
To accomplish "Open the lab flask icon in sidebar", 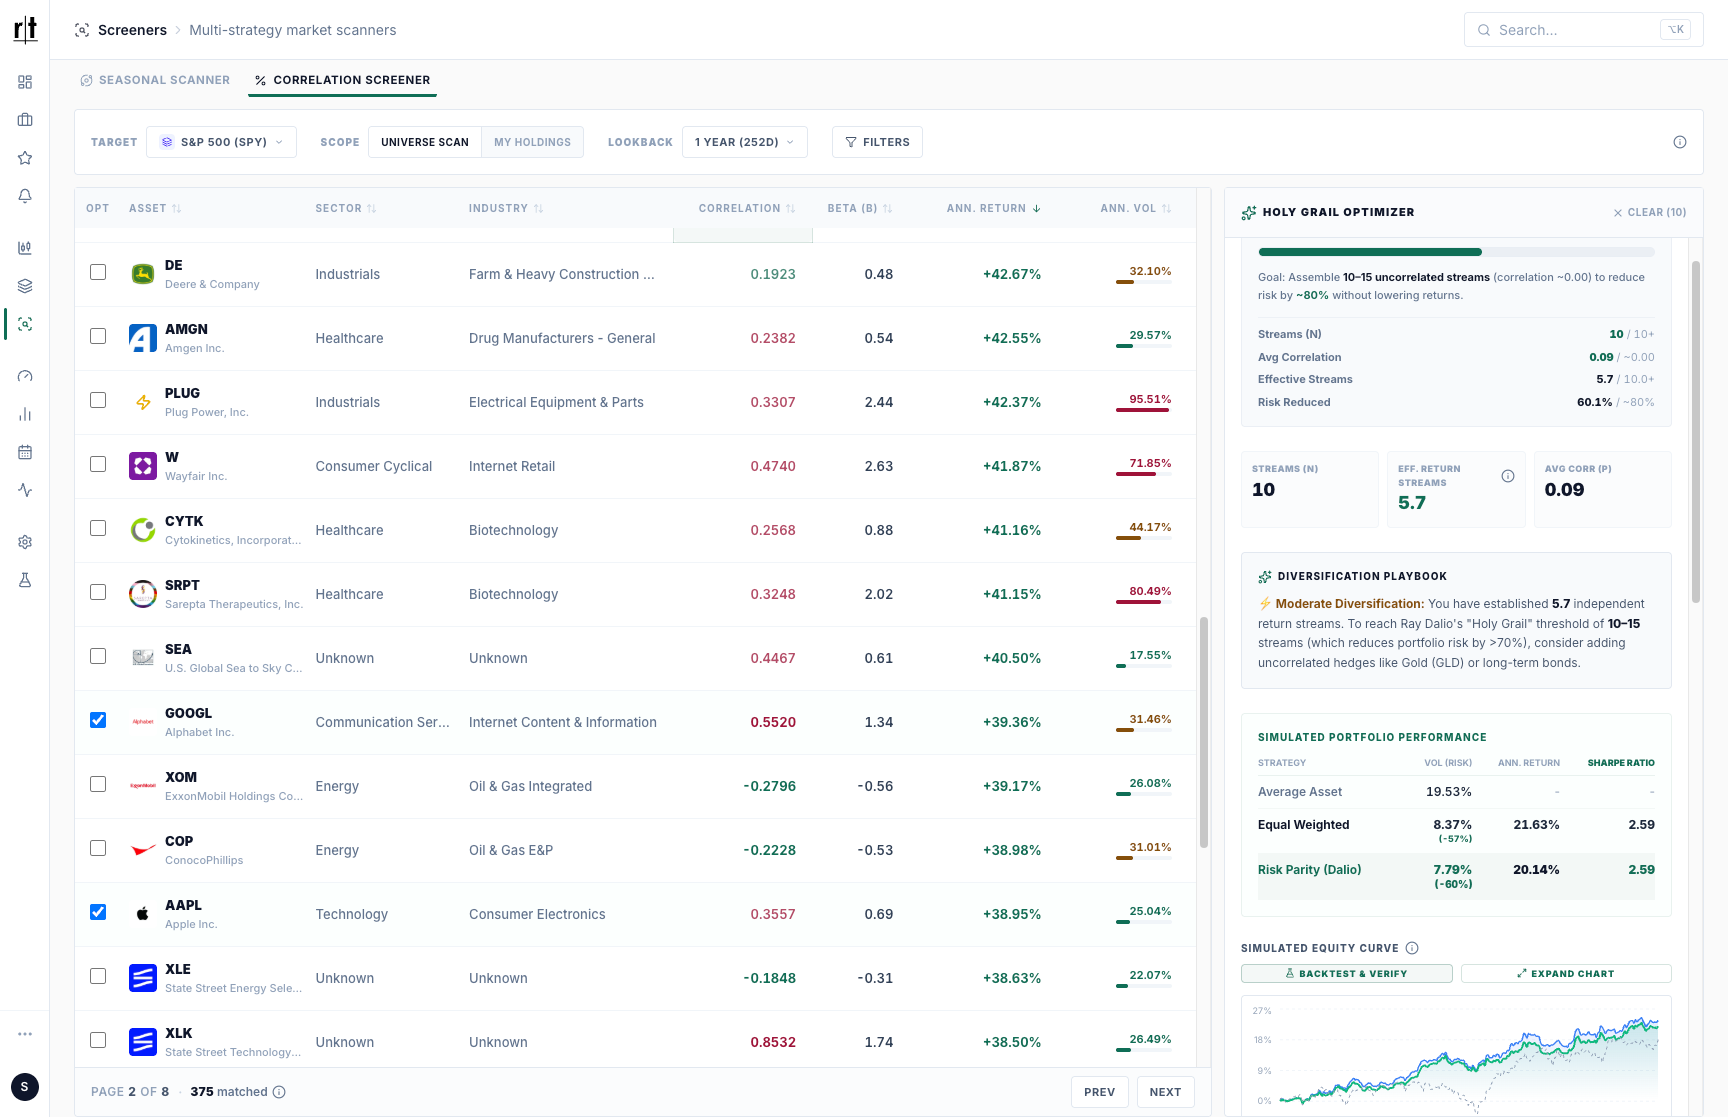I will click(25, 580).
